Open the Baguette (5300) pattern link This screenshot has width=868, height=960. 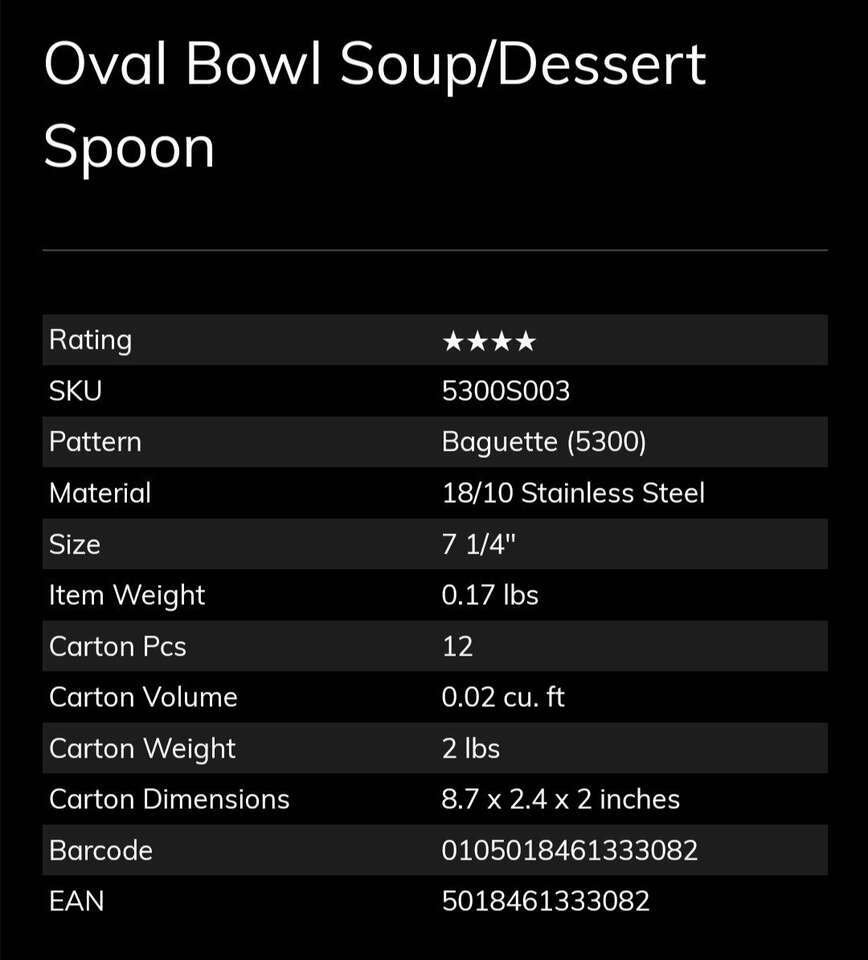pyautogui.click(x=544, y=442)
